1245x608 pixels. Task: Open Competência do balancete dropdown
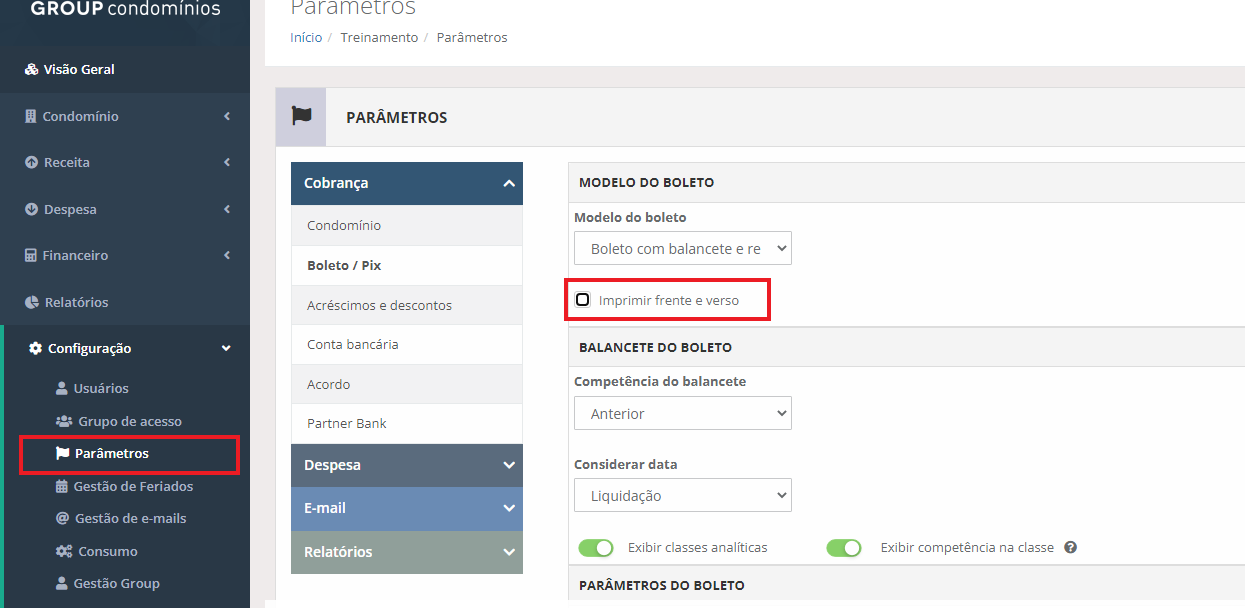(683, 413)
